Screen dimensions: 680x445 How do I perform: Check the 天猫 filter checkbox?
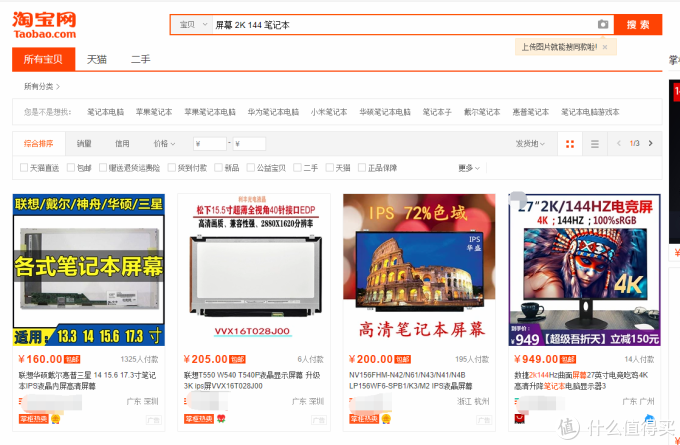(330, 167)
